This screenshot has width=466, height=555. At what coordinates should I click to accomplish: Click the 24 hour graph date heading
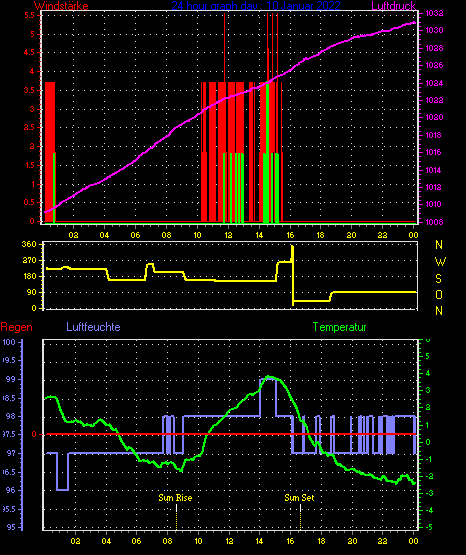point(256,6)
